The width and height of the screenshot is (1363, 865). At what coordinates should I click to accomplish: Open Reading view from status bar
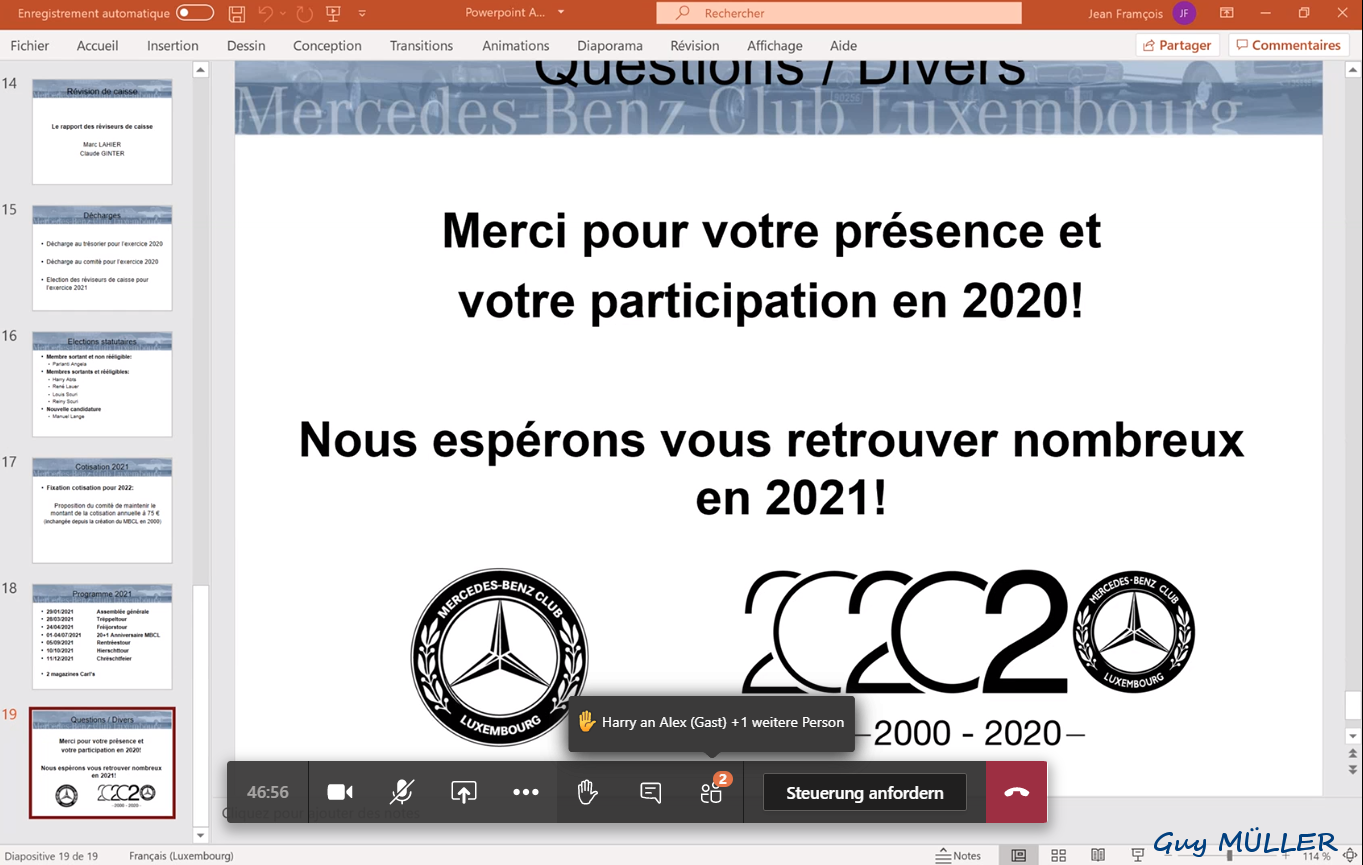coord(1098,855)
